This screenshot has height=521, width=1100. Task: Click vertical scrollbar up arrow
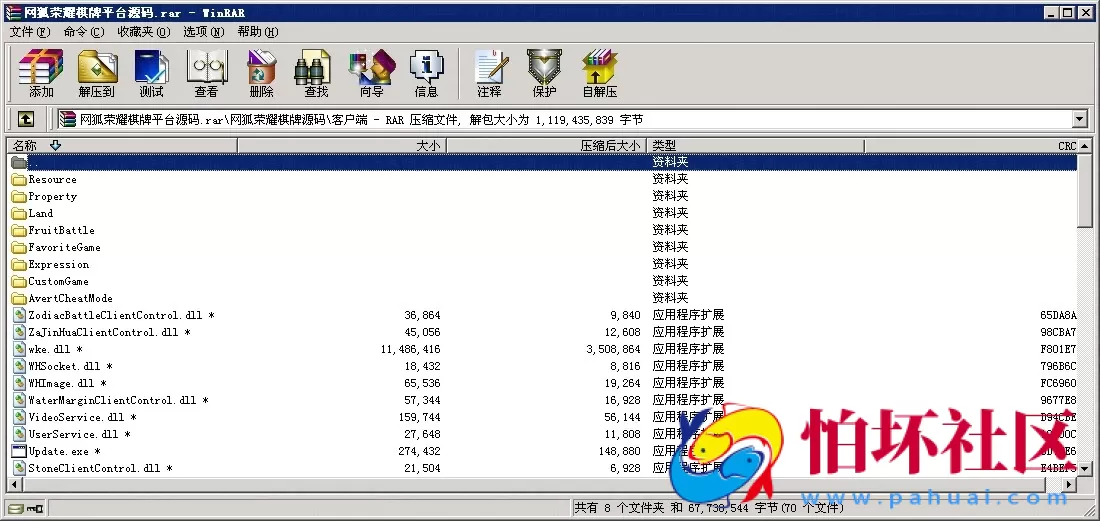click(x=1085, y=146)
